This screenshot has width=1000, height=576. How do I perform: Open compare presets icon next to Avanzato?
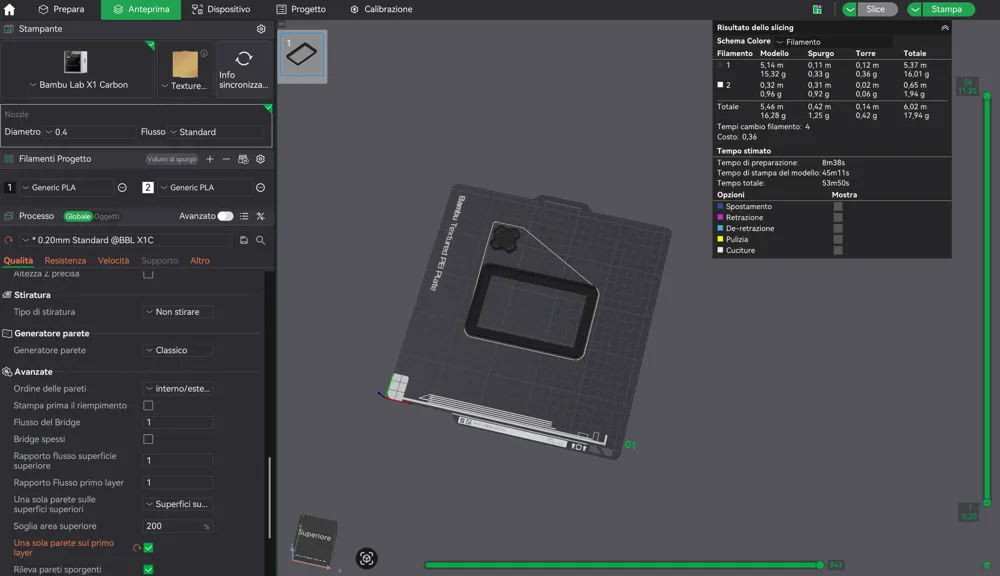coord(260,216)
